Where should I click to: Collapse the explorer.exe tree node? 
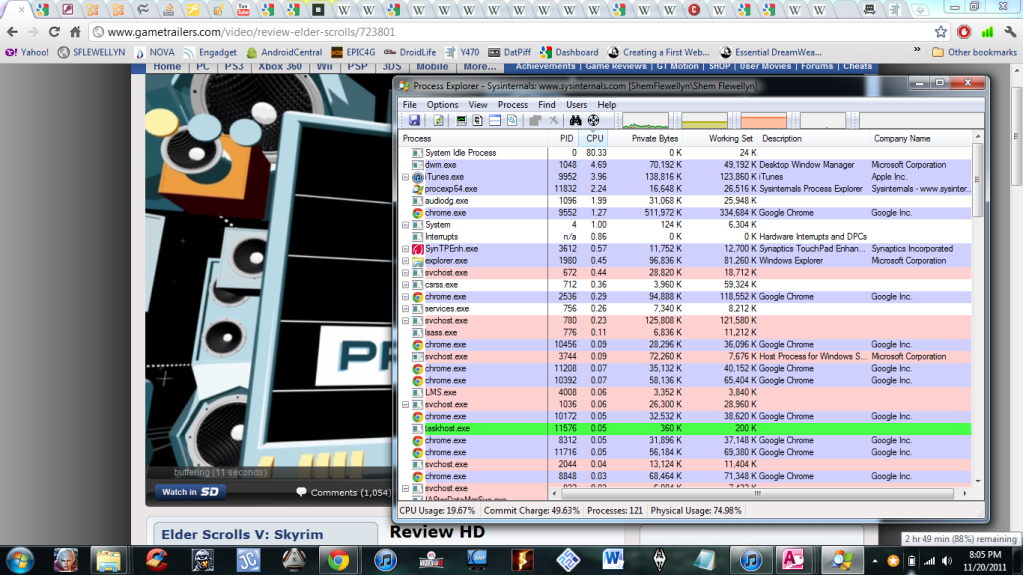(x=406, y=260)
